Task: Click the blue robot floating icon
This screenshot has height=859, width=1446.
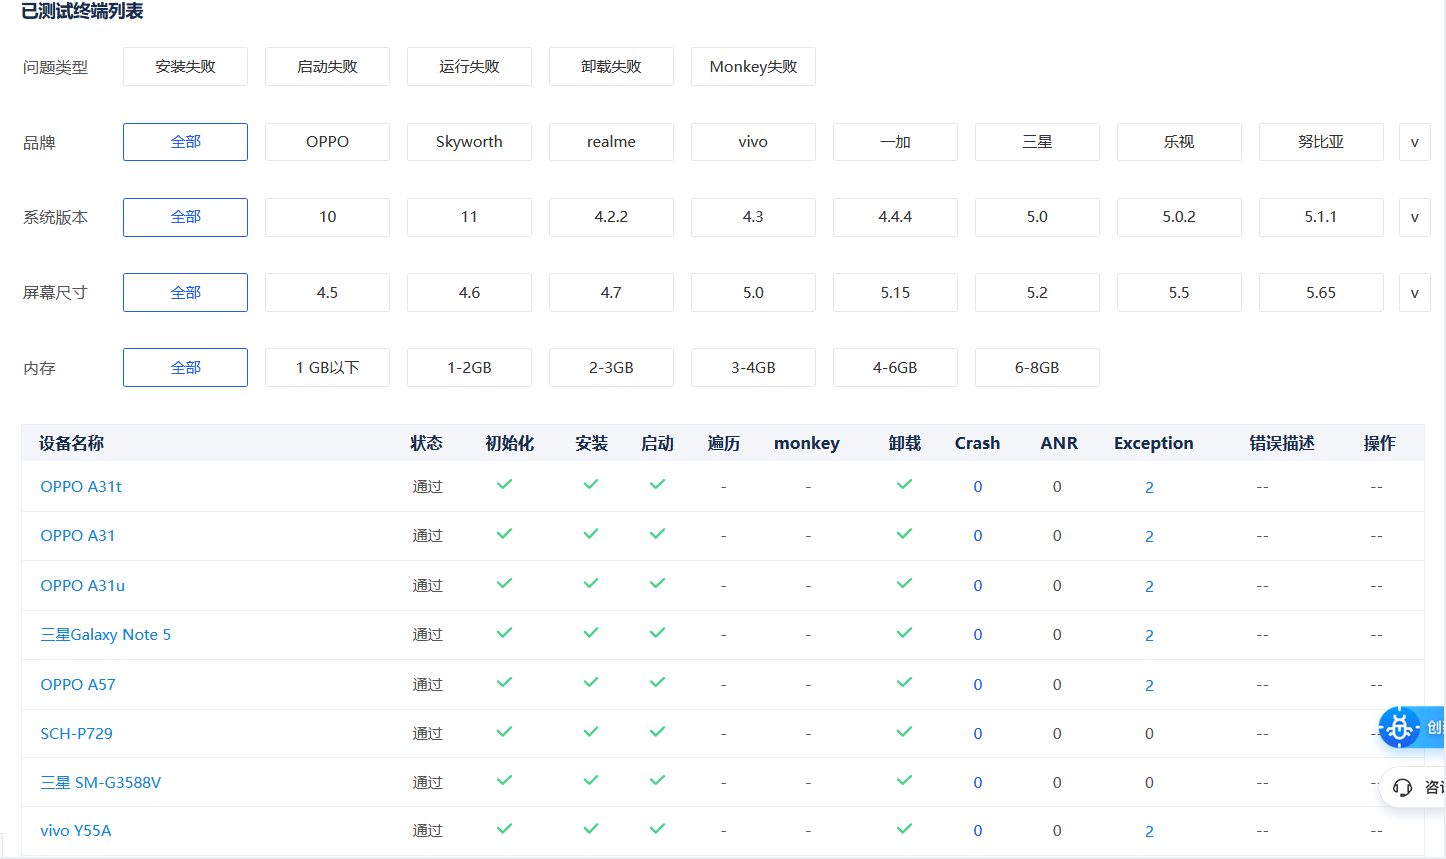Action: (x=1400, y=727)
